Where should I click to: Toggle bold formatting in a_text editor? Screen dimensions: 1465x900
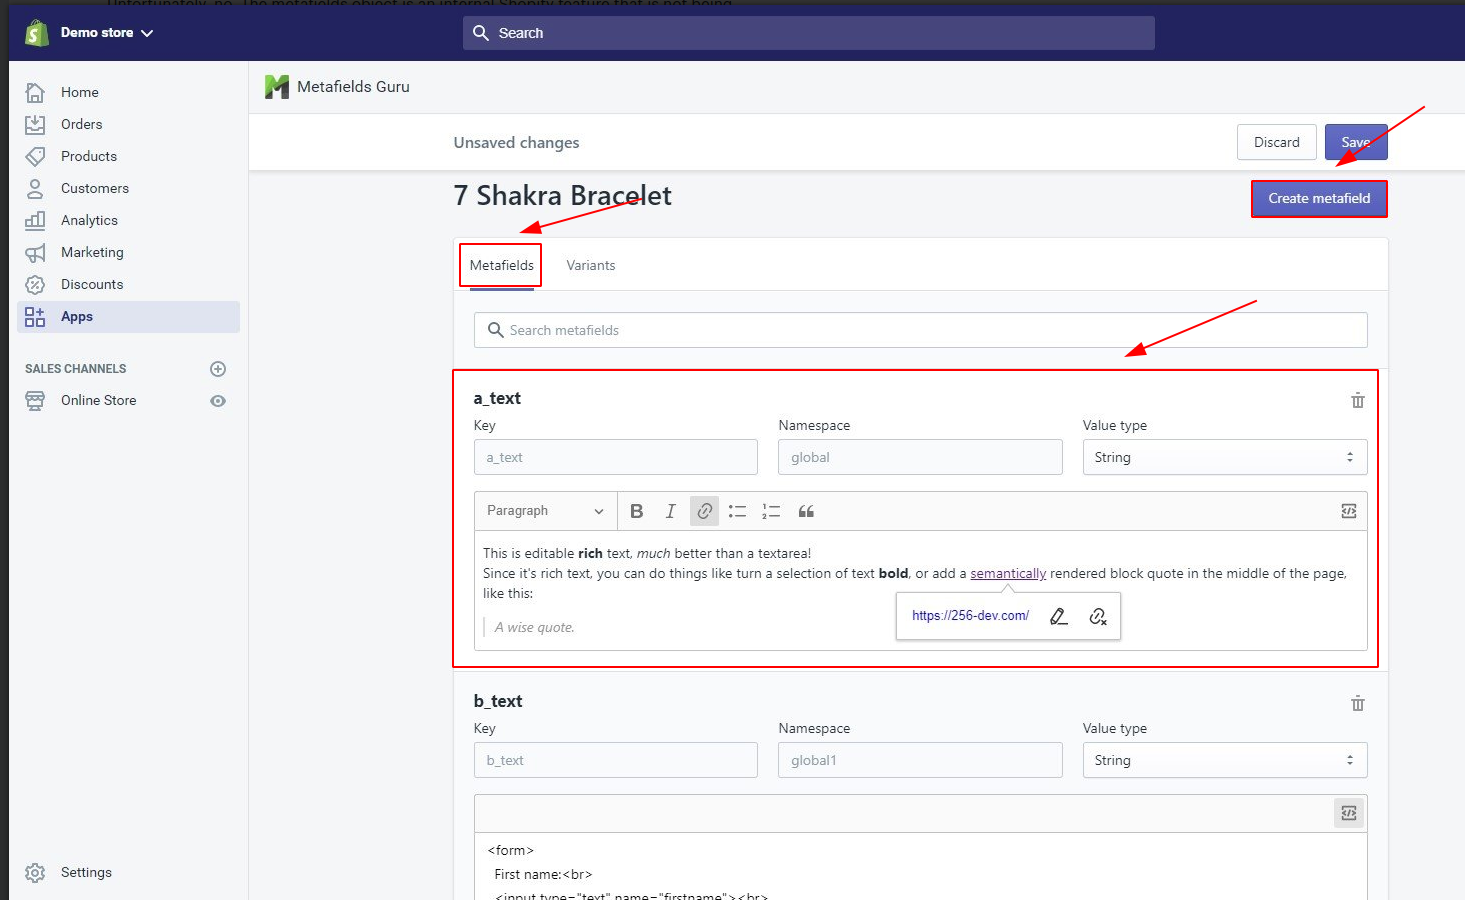pyautogui.click(x=637, y=511)
